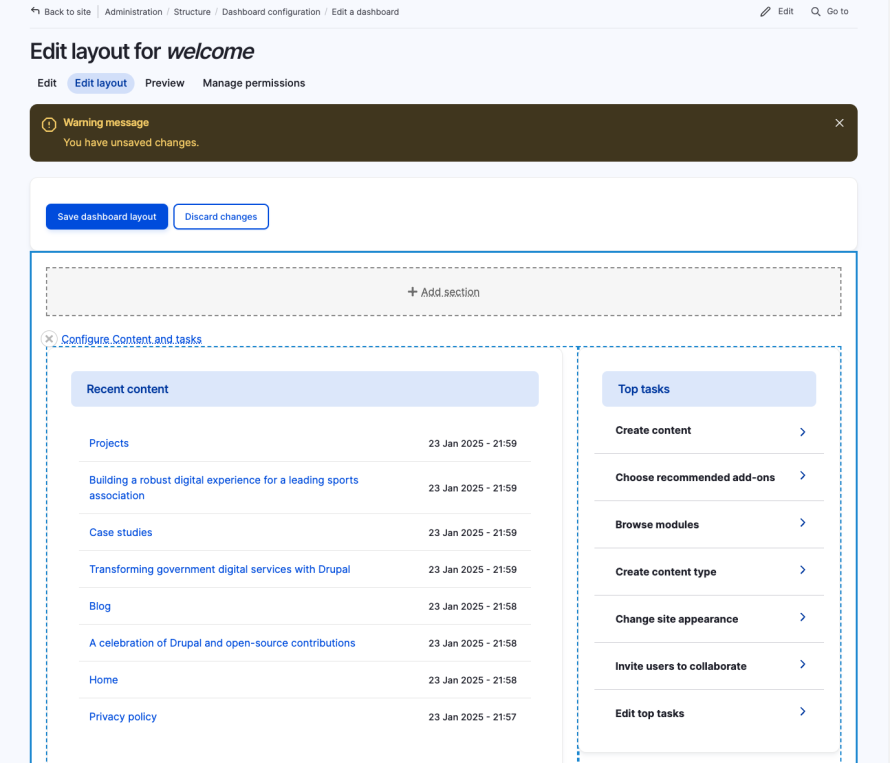
Task: Open Configure Content and tasks link
Action: (x=131, y=339)
